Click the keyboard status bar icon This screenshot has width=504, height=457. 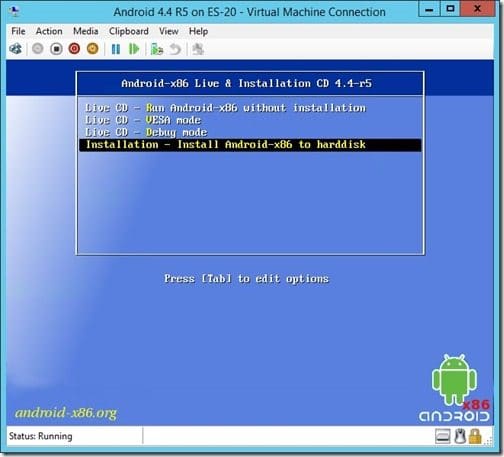tap(443, 436)
